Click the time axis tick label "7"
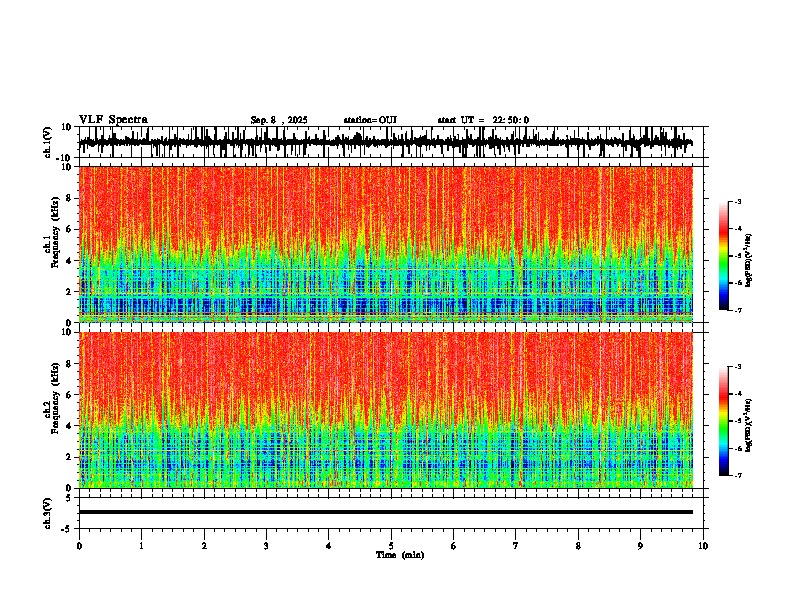The width and height of the screenshot is (792, 612). [x=516, y=546]
